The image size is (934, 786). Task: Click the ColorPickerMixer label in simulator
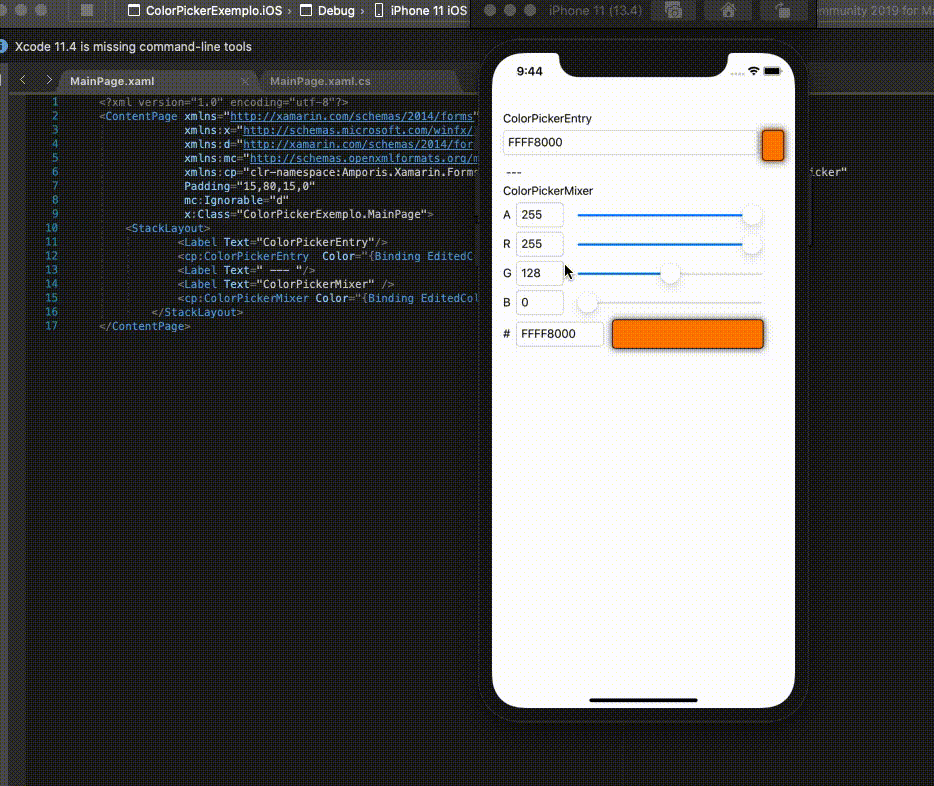point(548,191)
